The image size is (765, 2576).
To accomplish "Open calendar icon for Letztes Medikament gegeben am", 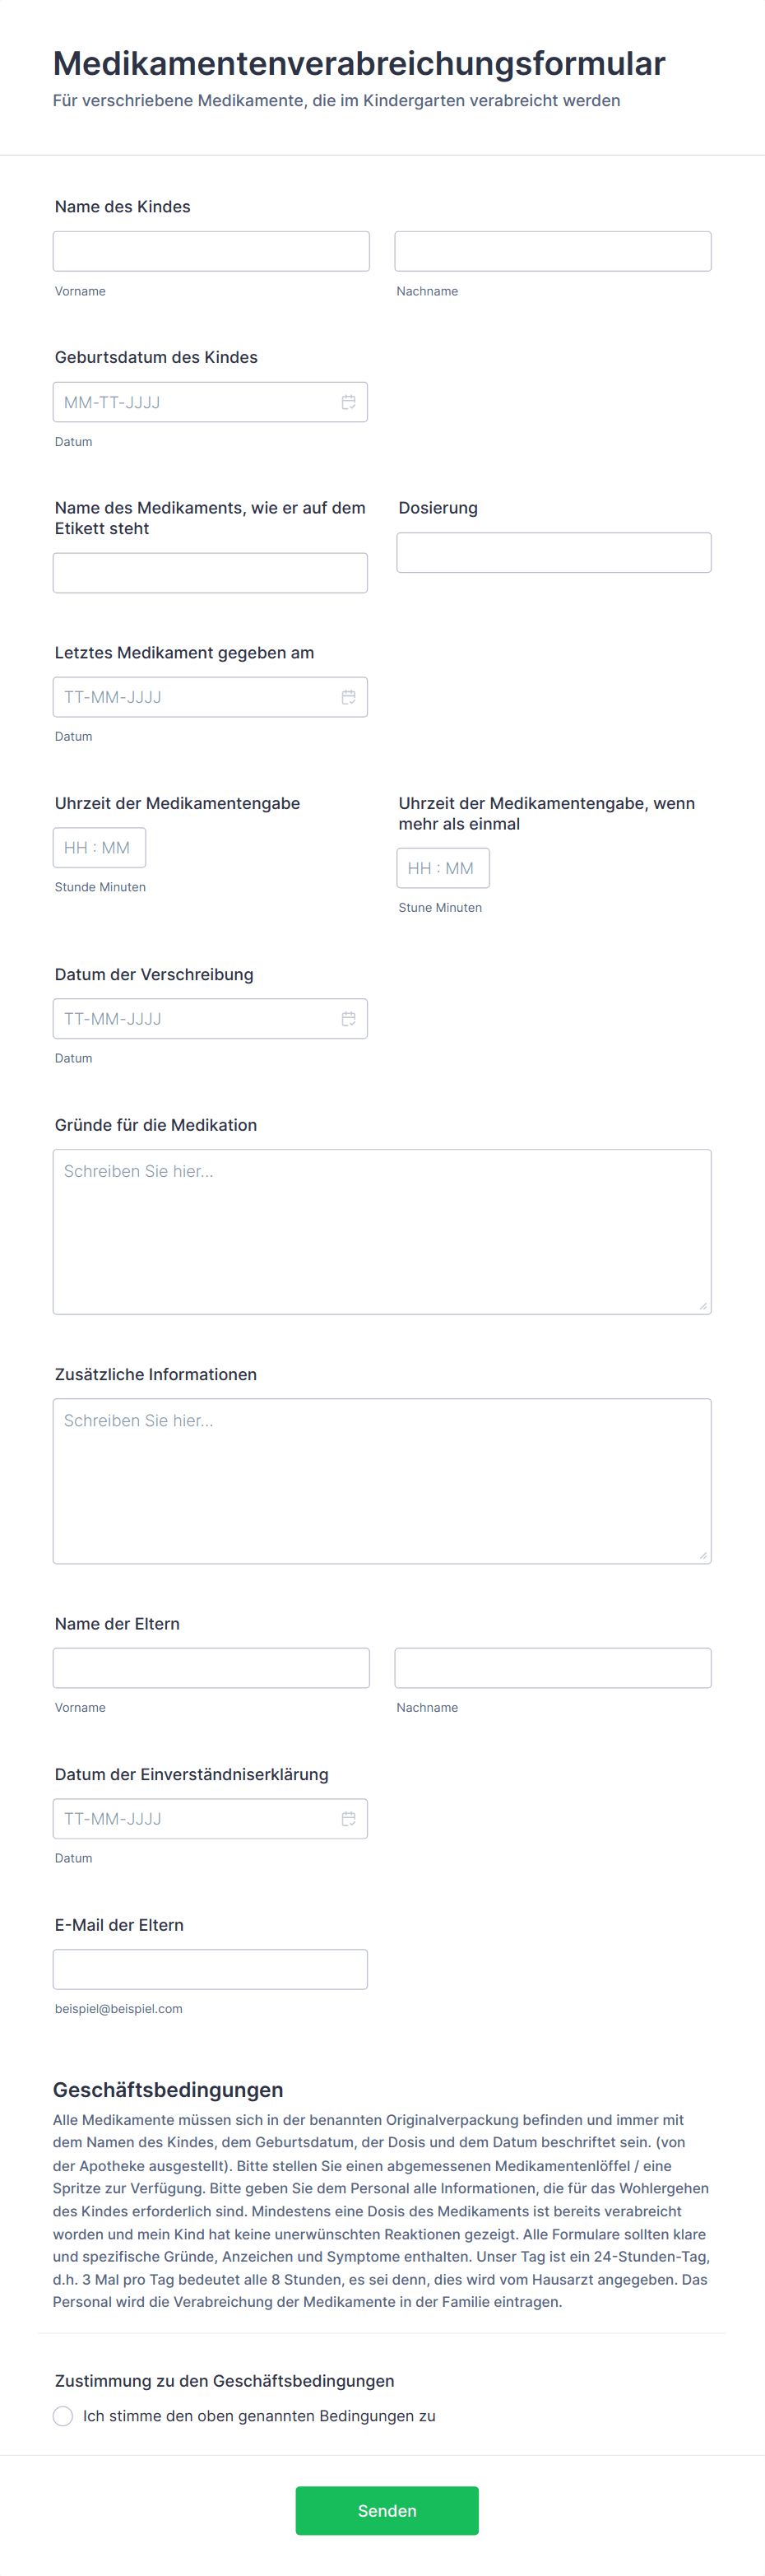I will click(x=348, y=697).
